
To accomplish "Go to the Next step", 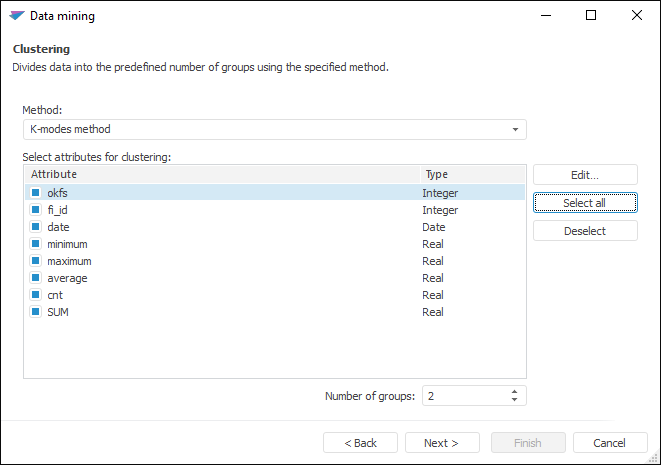I will click(441, 443).
